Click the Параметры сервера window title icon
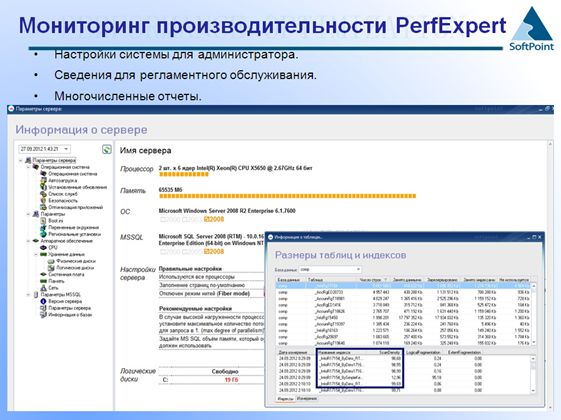This screenshot has width=561, height=420. tap(11, 109)
